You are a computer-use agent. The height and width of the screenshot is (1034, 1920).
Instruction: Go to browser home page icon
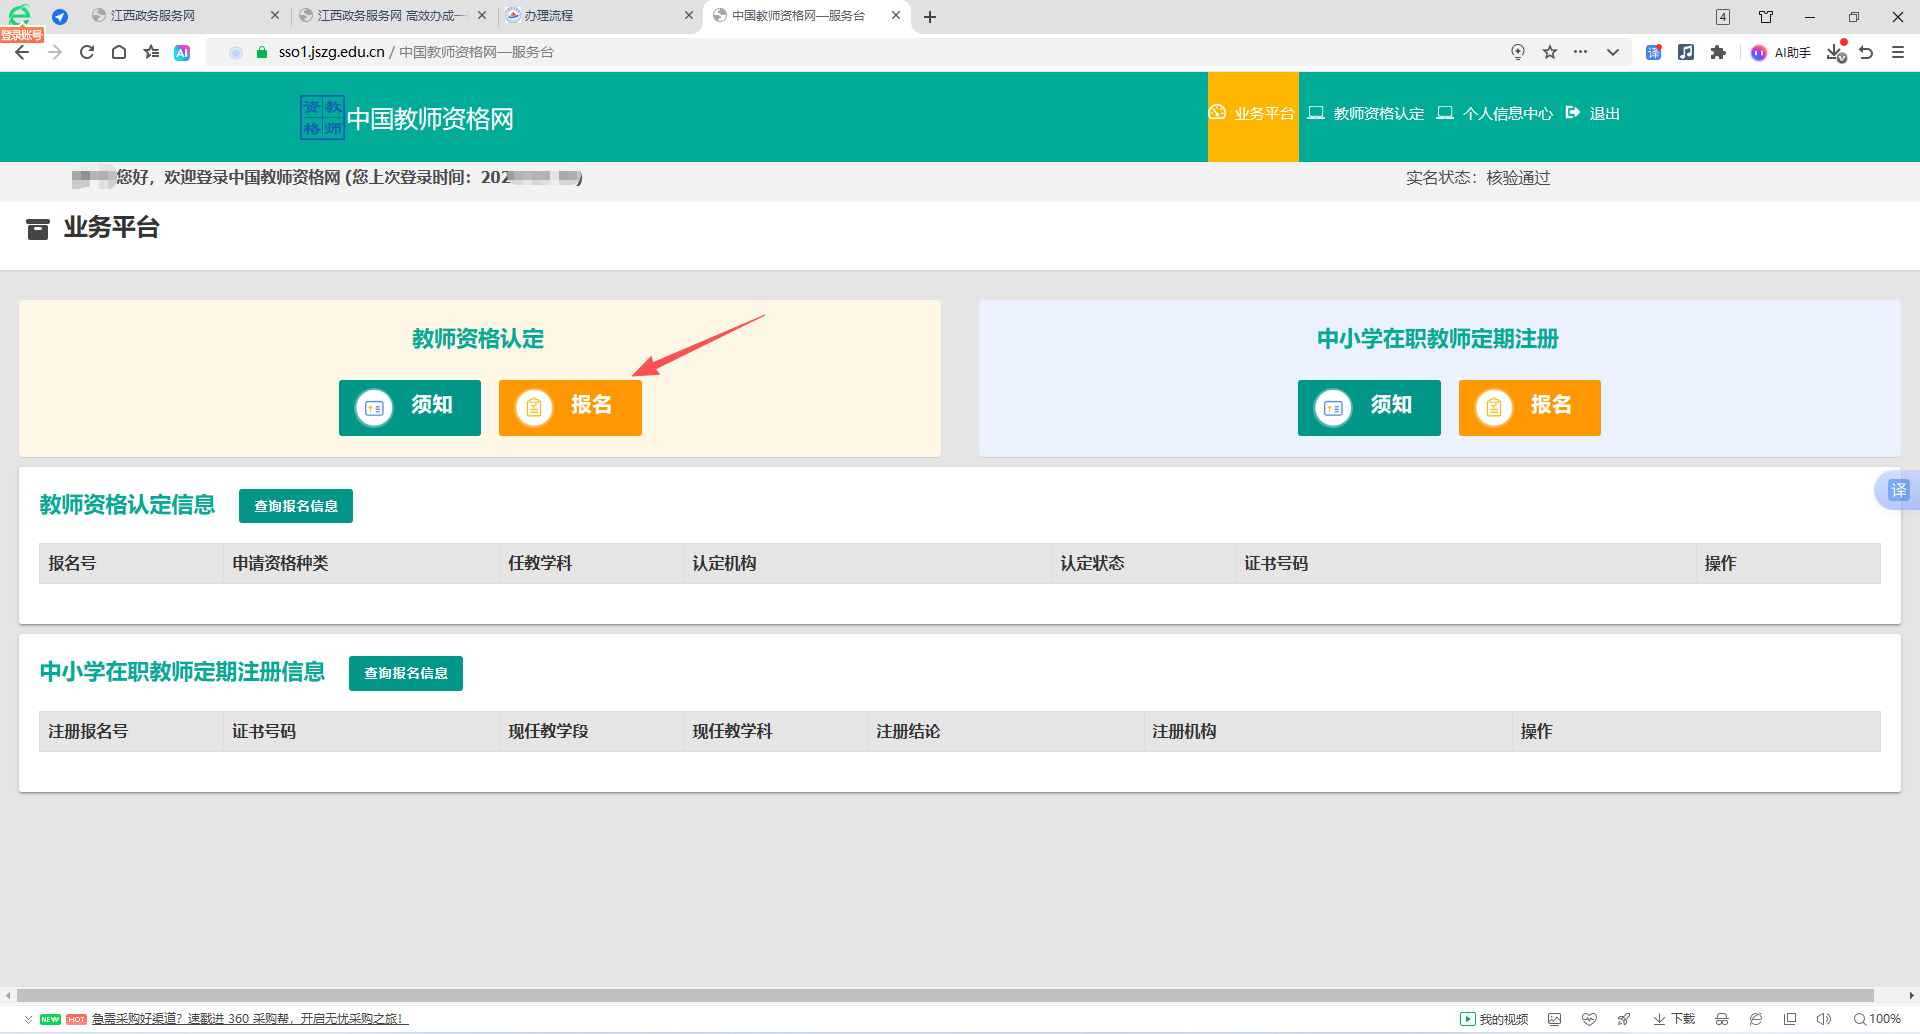[119, 52]
